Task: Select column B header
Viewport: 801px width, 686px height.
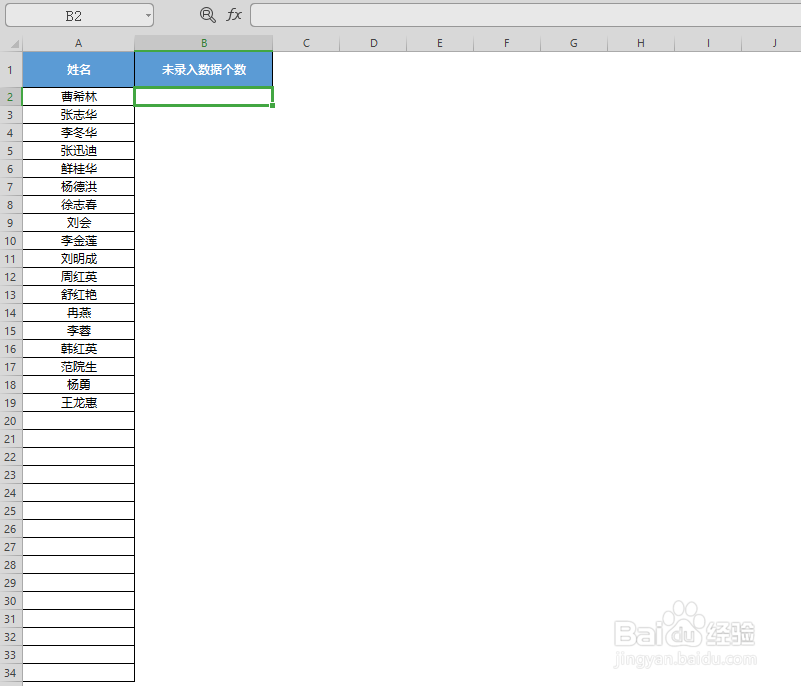Action: (x=204, y=43)
